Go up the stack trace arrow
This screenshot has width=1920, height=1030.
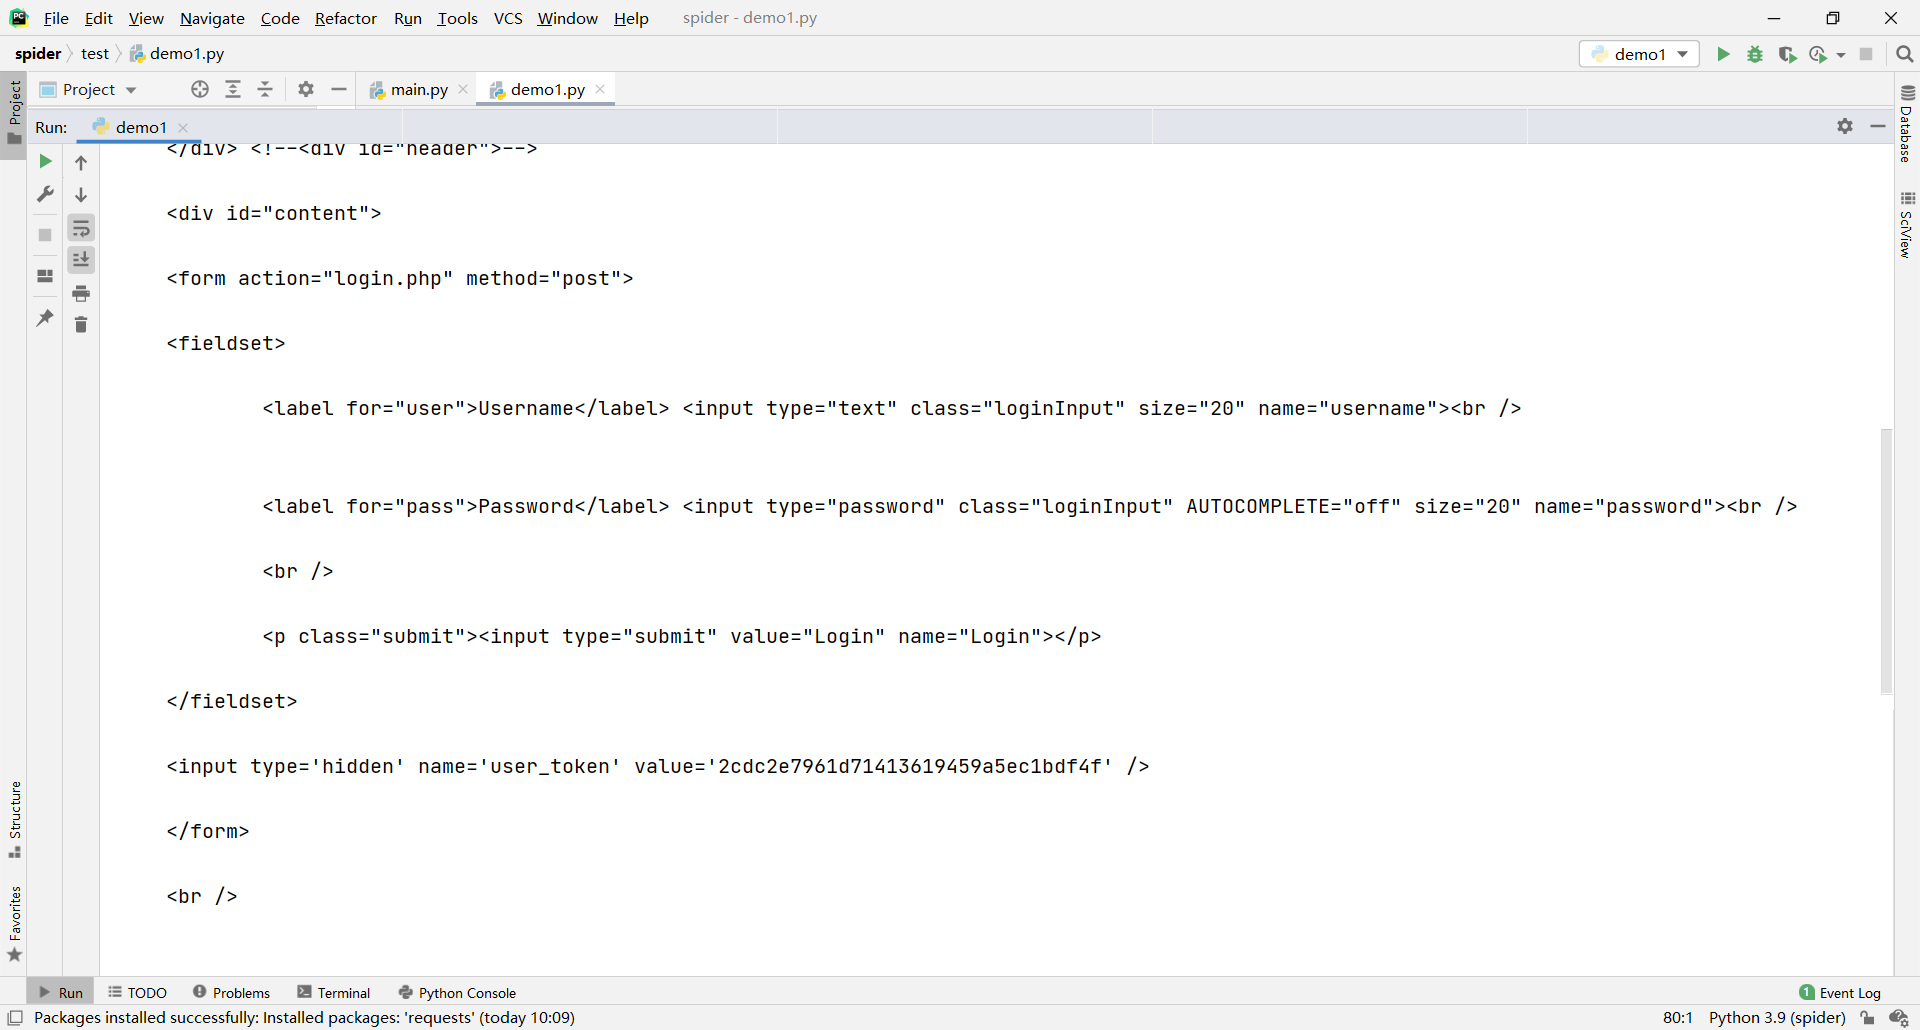tap(81, 162)
